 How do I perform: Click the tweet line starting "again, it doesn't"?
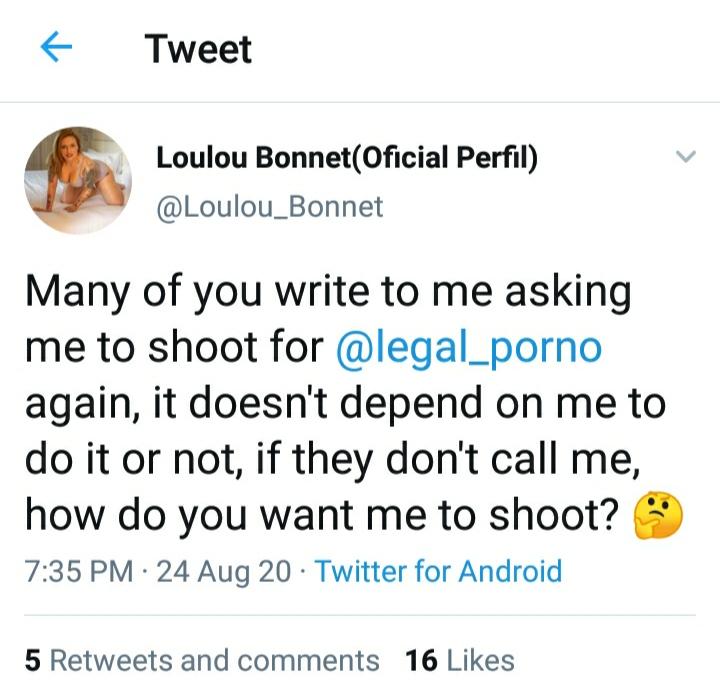[343, 404]
